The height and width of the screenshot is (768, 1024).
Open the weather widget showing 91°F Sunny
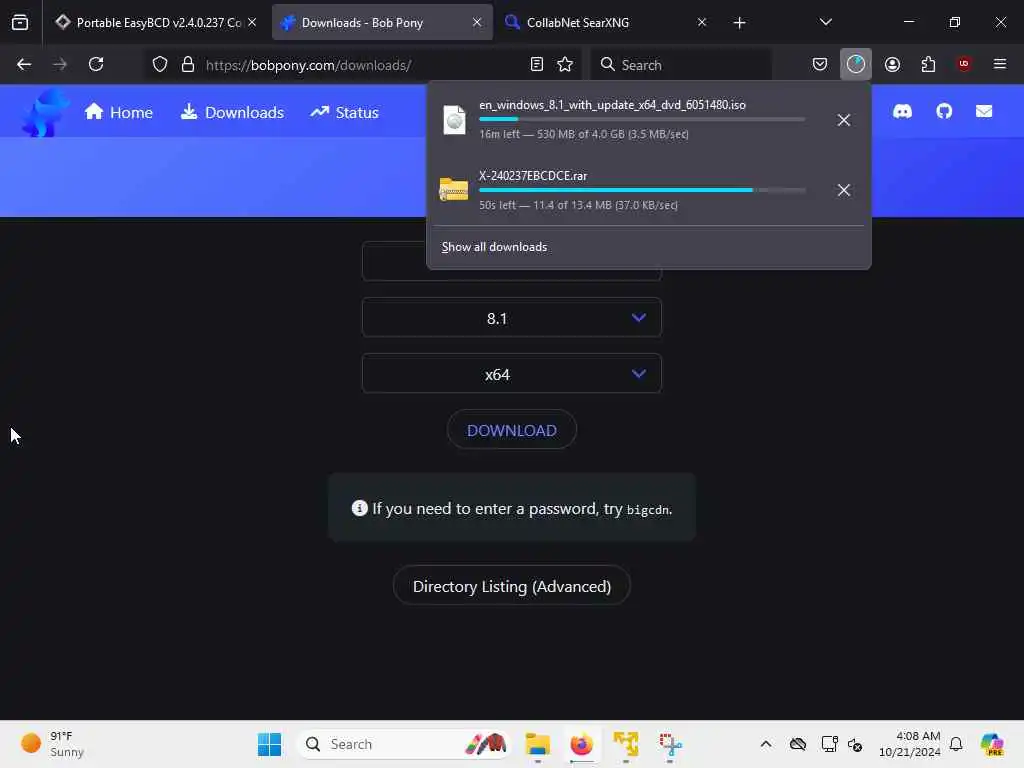[x=52, y=744]
